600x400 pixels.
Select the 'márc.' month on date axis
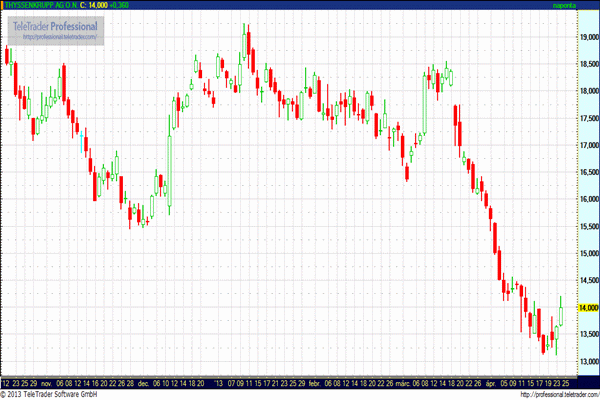[x=401, y=383]
